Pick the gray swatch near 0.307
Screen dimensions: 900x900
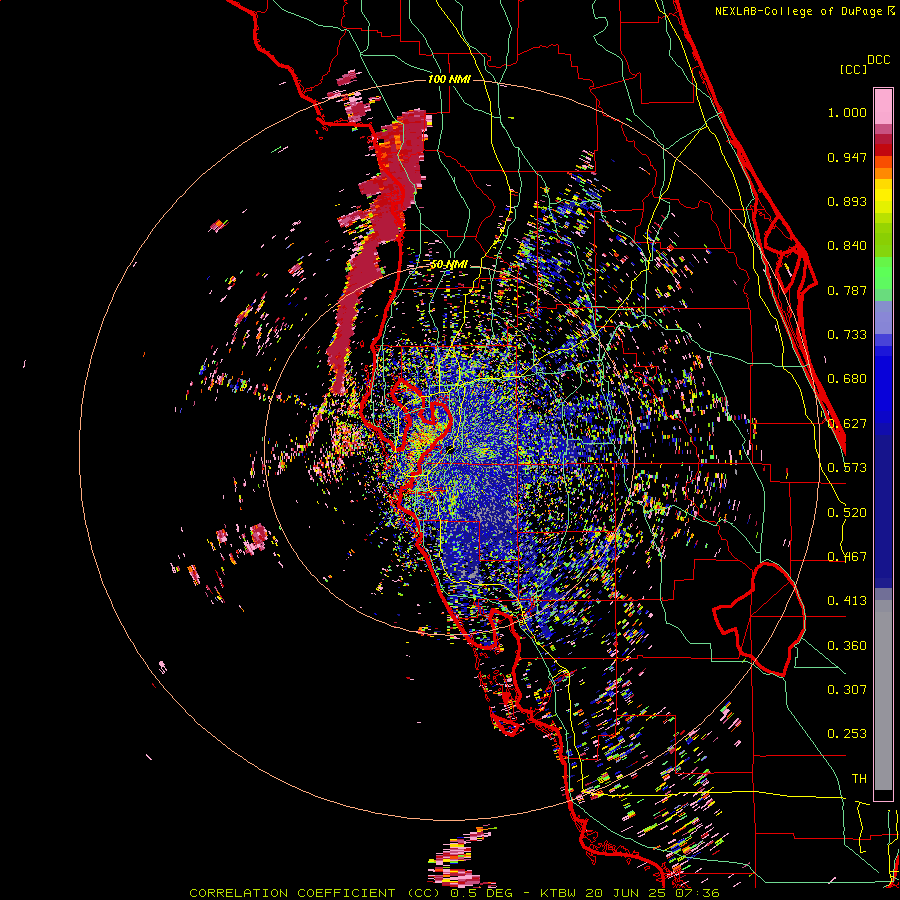[x=883, y=695]
